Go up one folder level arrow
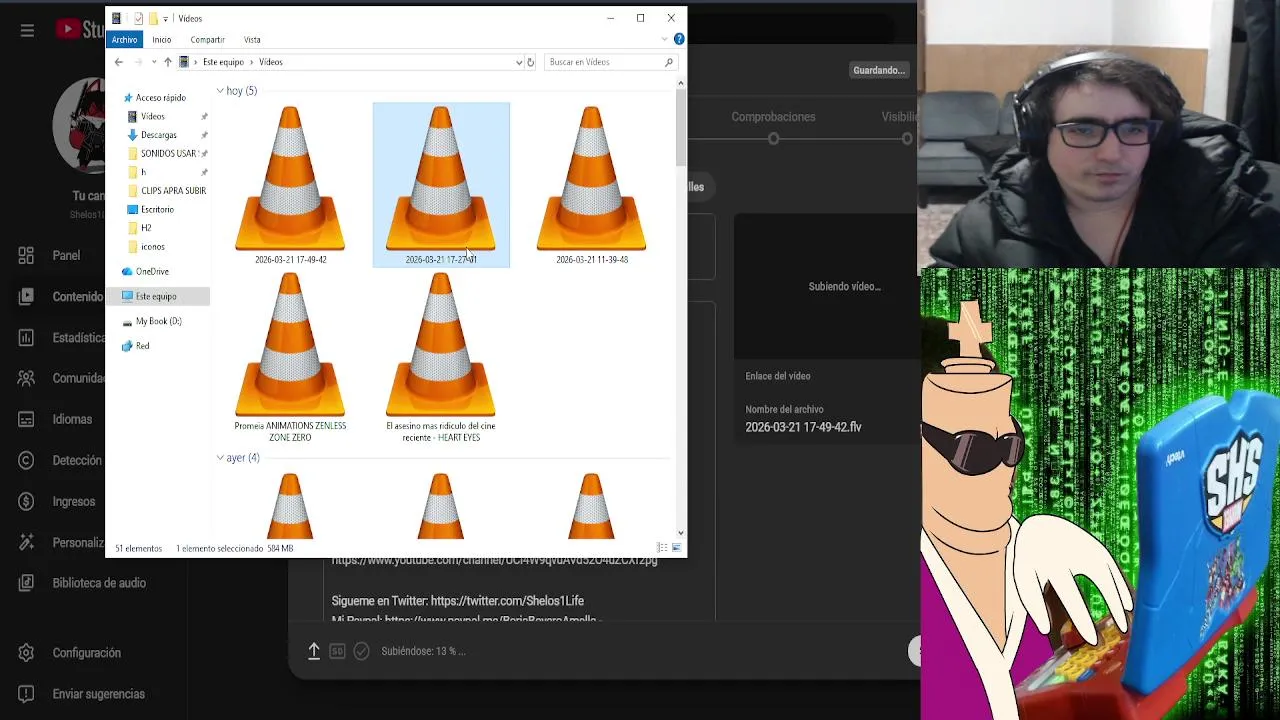Image resolution: width=1280 pixels, height=720 pixels. tap(167, 62)
